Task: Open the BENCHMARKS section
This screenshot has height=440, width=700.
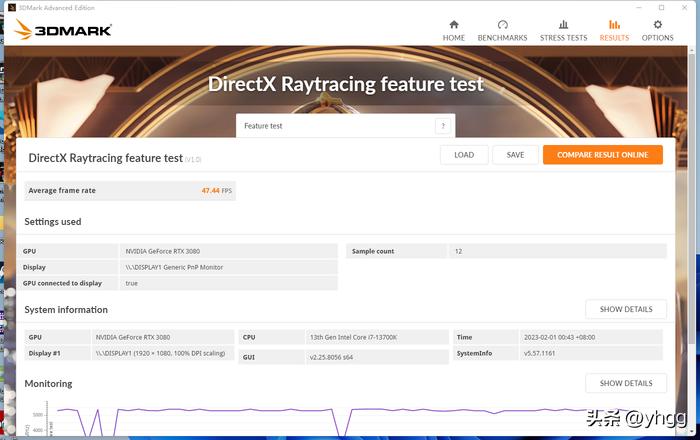Action: tap(502, 31)
